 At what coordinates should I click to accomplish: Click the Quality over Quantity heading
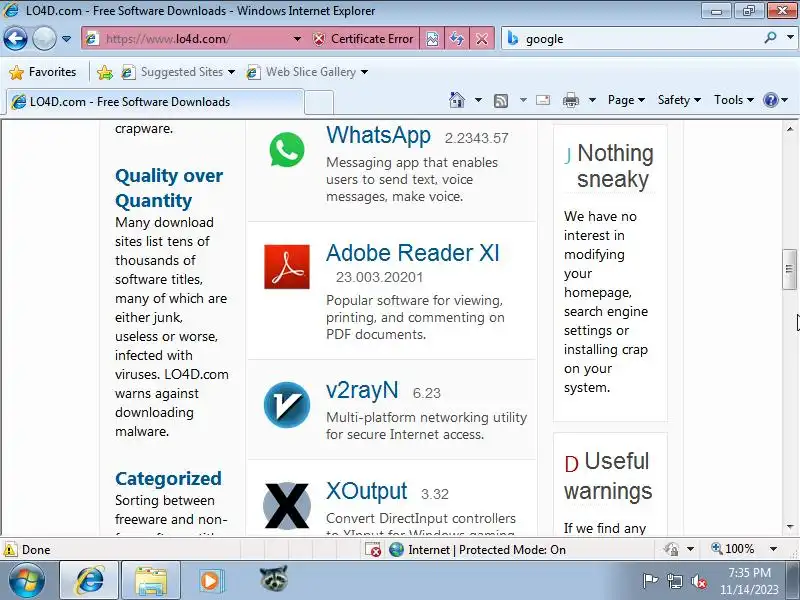point(169,188)
